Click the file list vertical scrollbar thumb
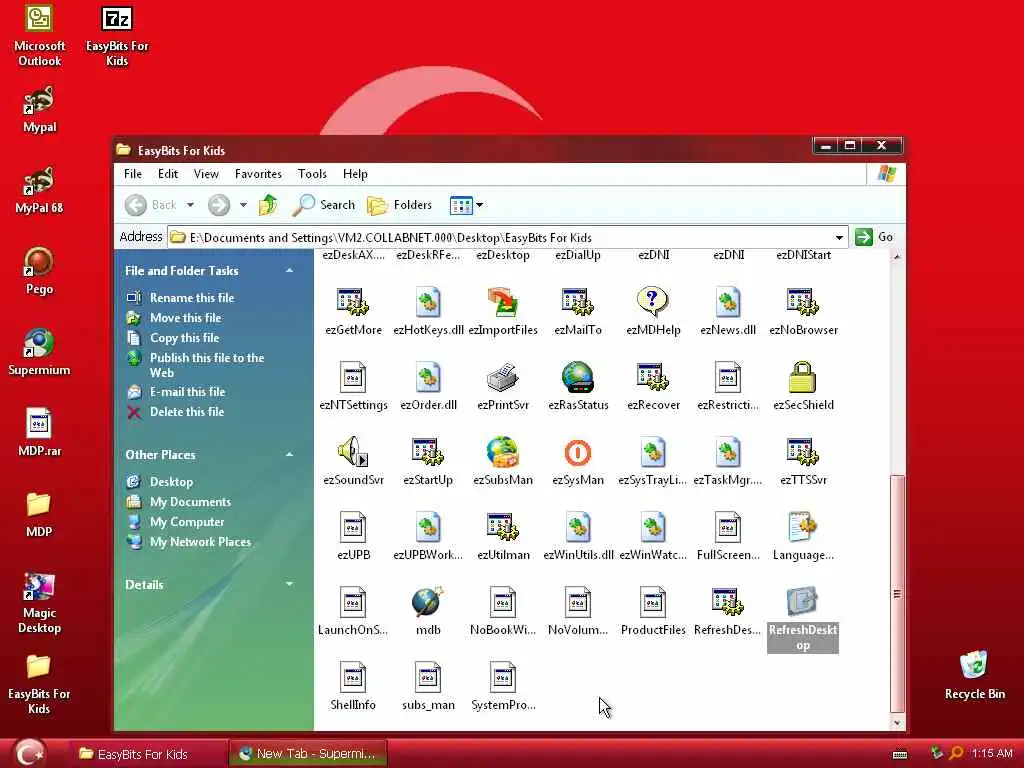The width and height of the screenshot is (1024, 768). tap(897, 593)
